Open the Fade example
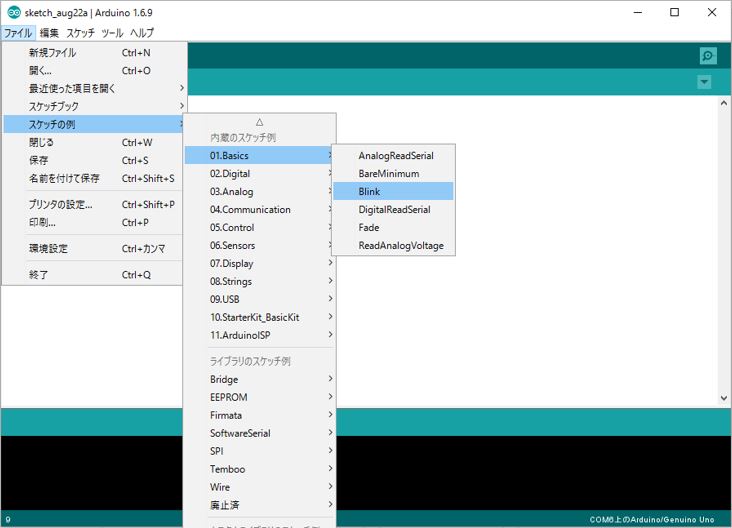 pos(393,227)
